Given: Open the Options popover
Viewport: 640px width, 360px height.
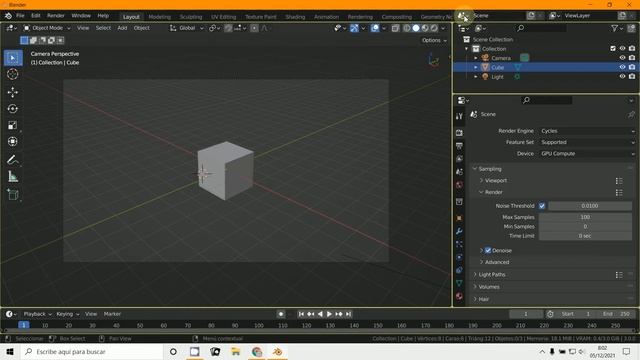Looking at the screenshot, I should click(x=434, y=40).
